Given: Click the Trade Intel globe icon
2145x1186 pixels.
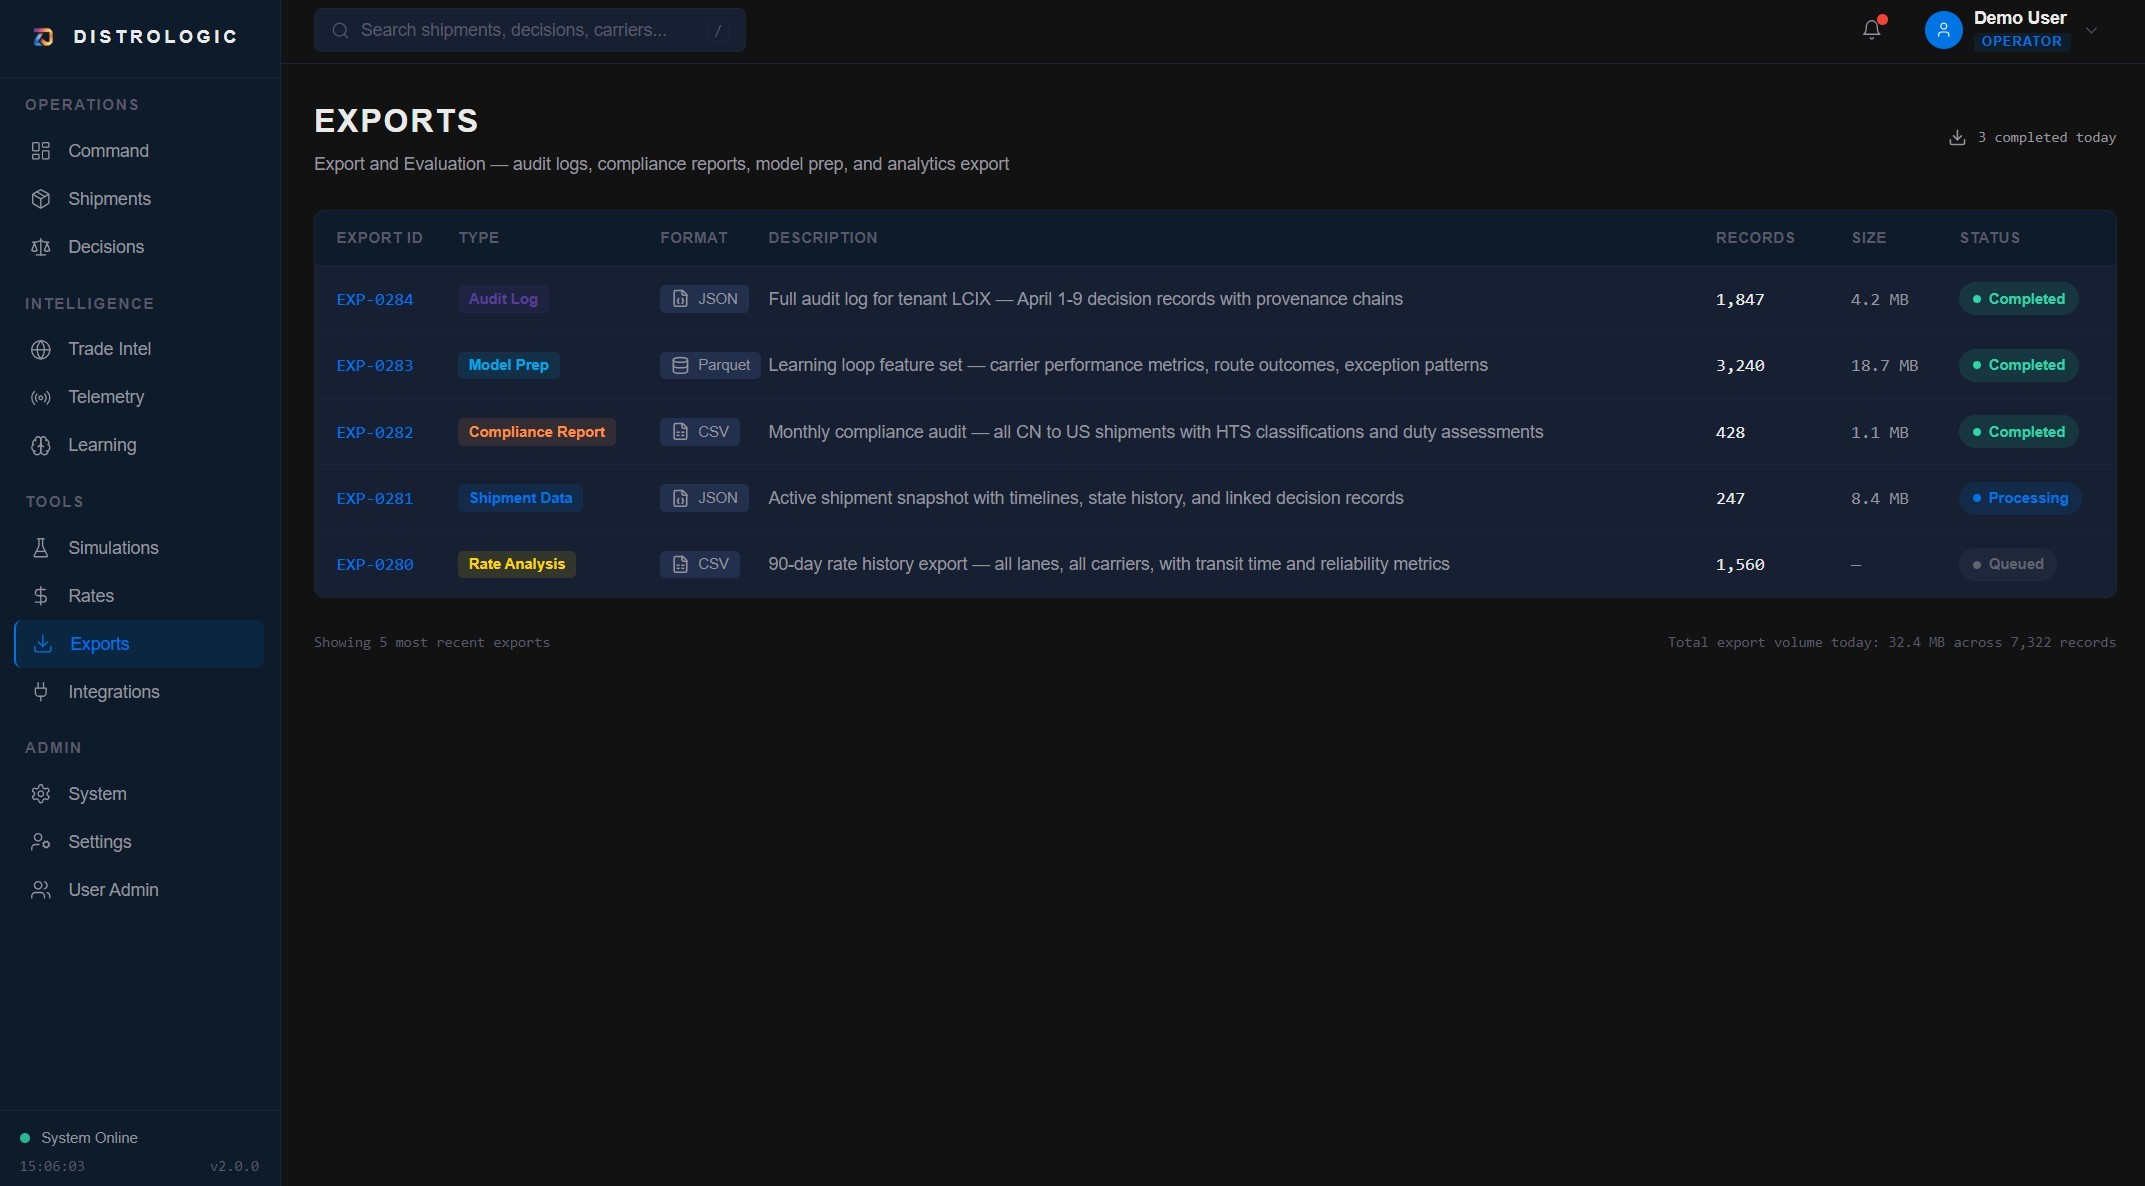Looking at the screenshot, I should 41,349.
